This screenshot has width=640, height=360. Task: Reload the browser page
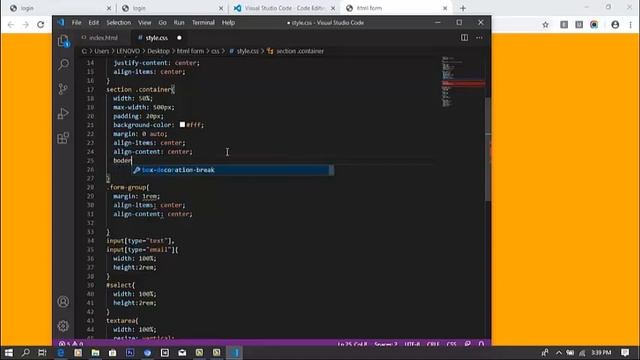(x=40, y=25)
